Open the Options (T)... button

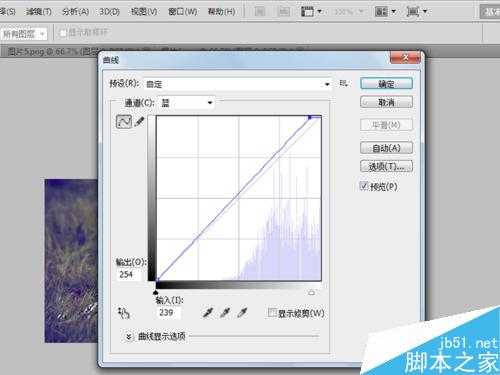pyautogui.click(x=386, y=166)
